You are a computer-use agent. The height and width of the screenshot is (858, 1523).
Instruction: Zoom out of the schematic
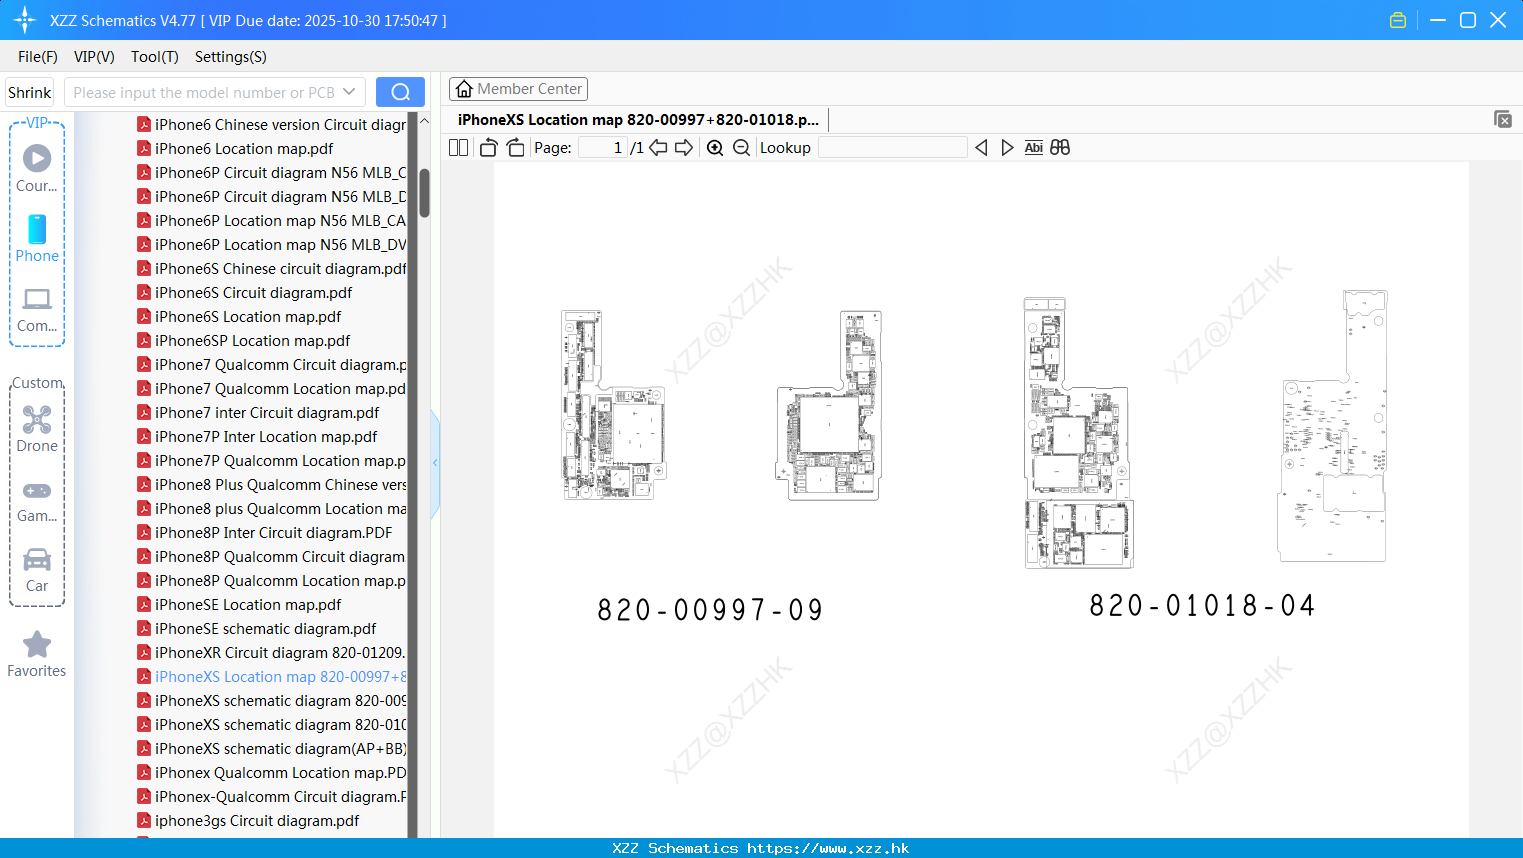coord(741,148)
